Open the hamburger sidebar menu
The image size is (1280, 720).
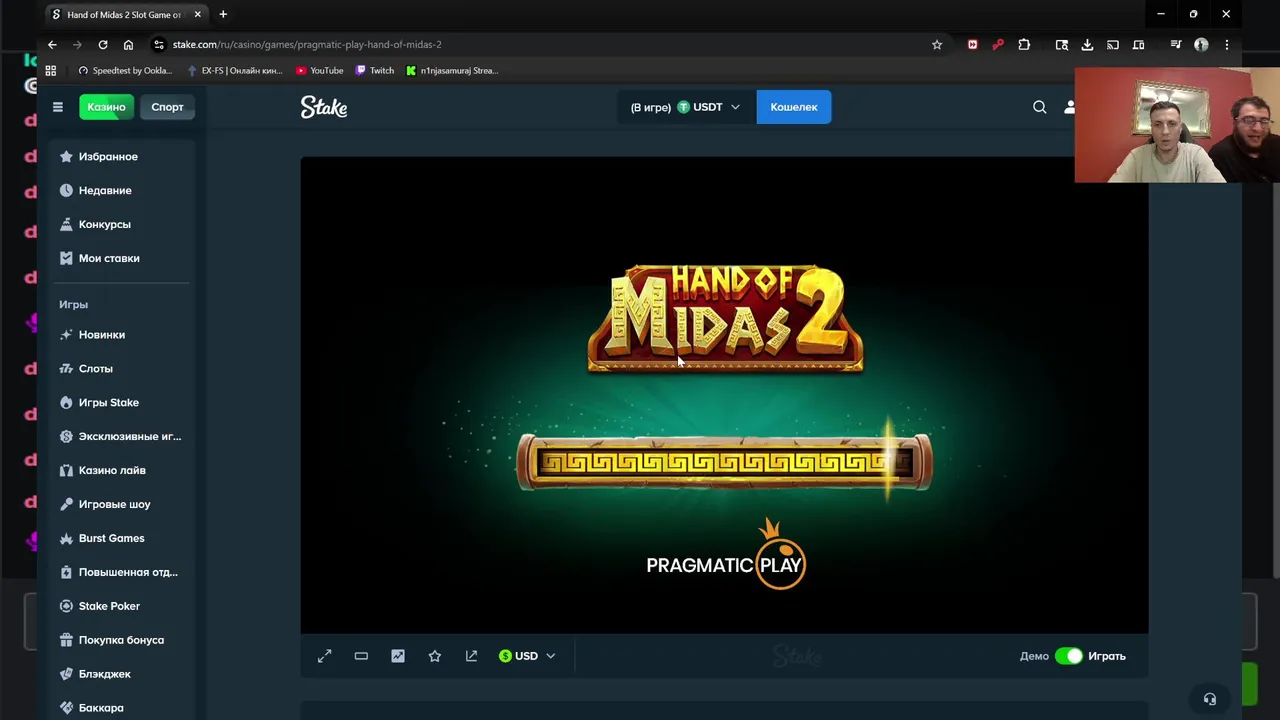pyautogui.click(x=58, y=107)
